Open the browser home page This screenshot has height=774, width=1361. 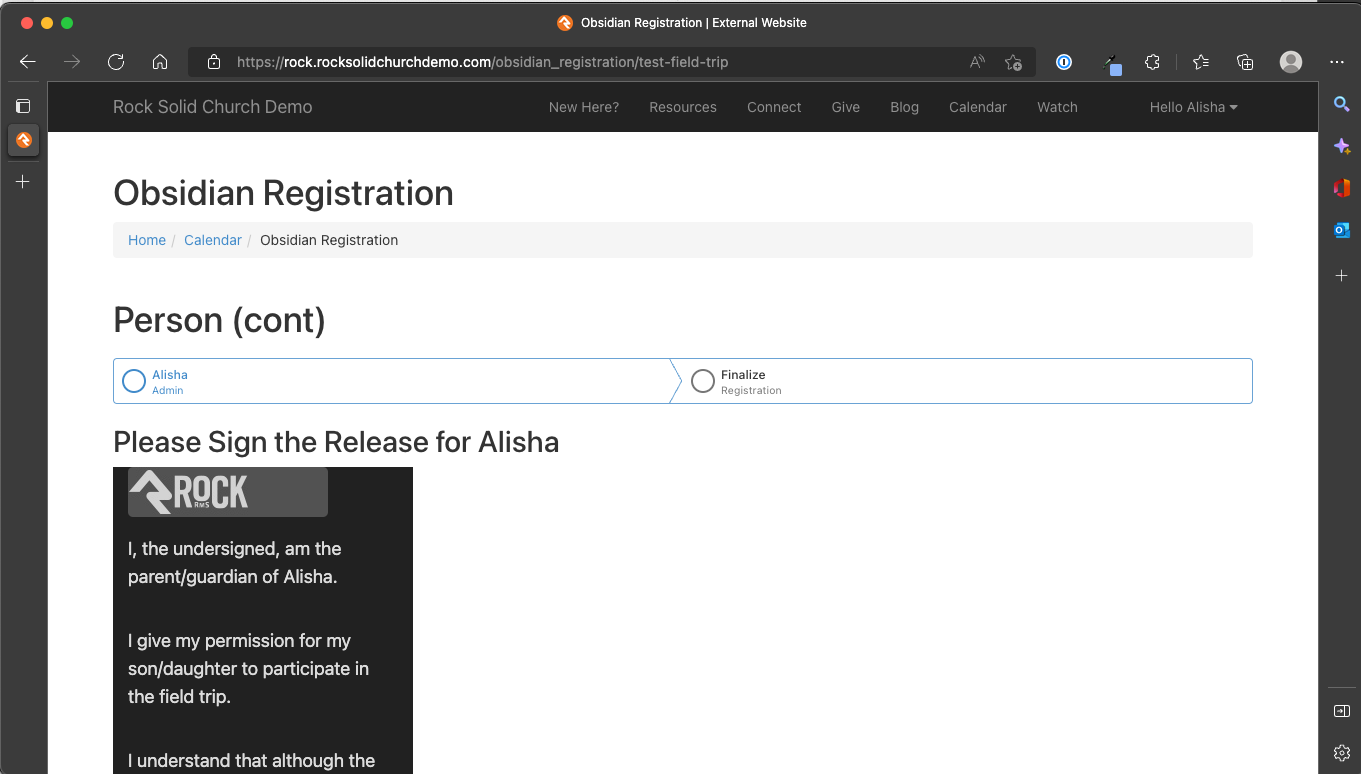coord(160,62)
